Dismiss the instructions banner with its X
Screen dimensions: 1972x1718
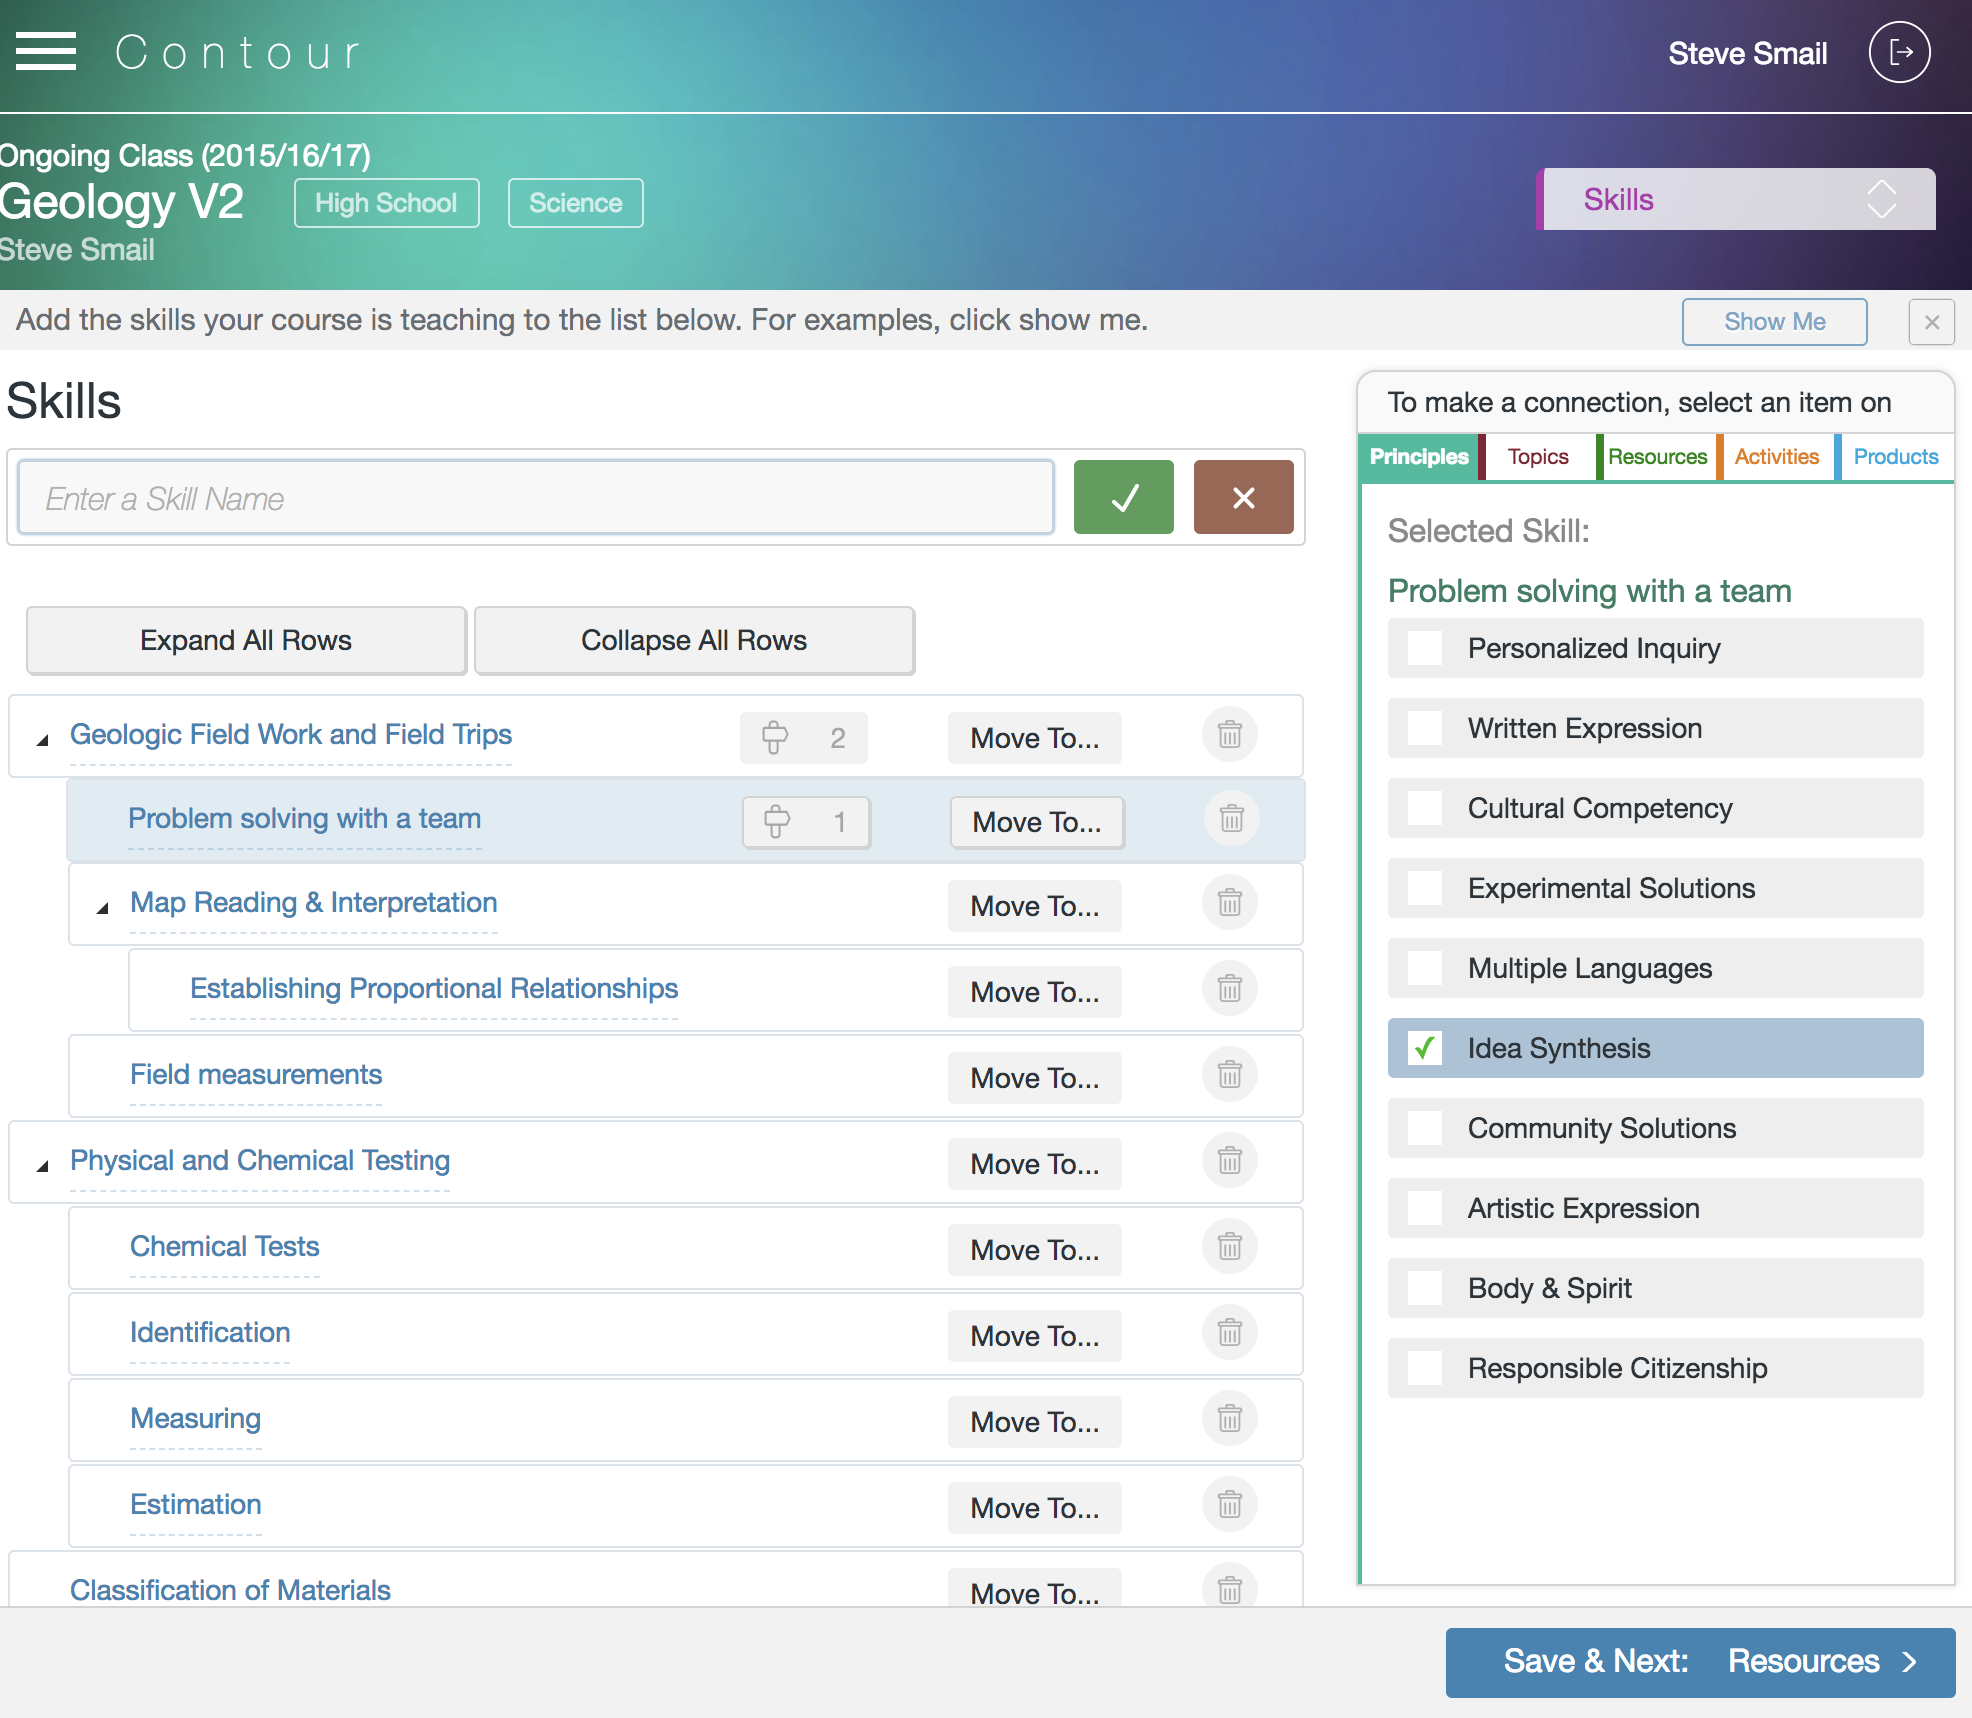tap(1931, 321)
